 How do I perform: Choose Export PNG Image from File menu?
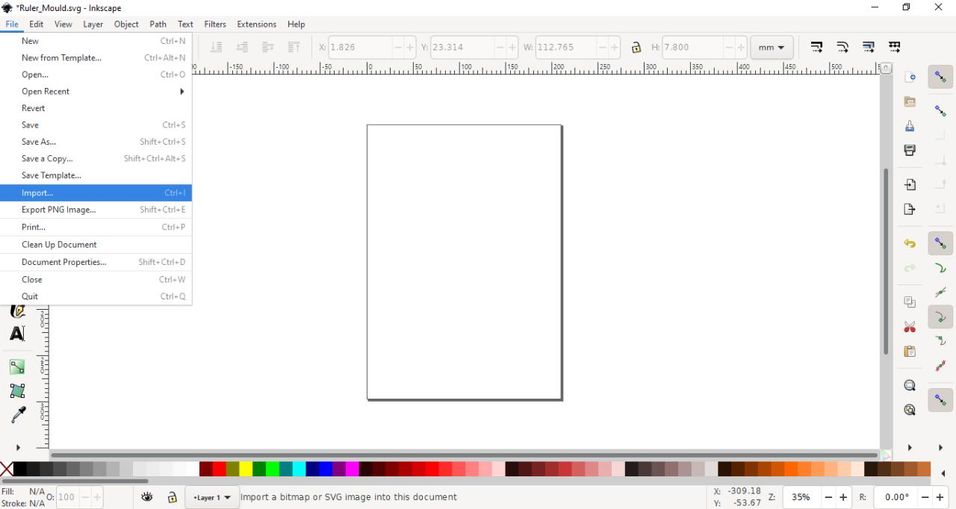click(x=96, y=210)
